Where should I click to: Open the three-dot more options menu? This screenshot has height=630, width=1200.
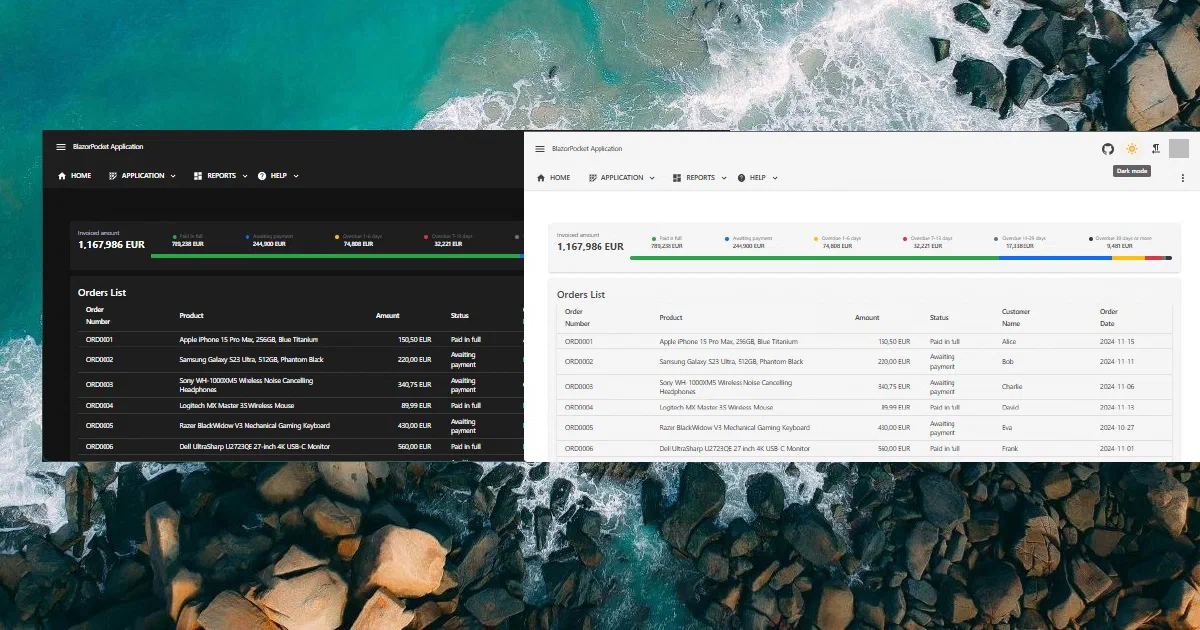1183,178
